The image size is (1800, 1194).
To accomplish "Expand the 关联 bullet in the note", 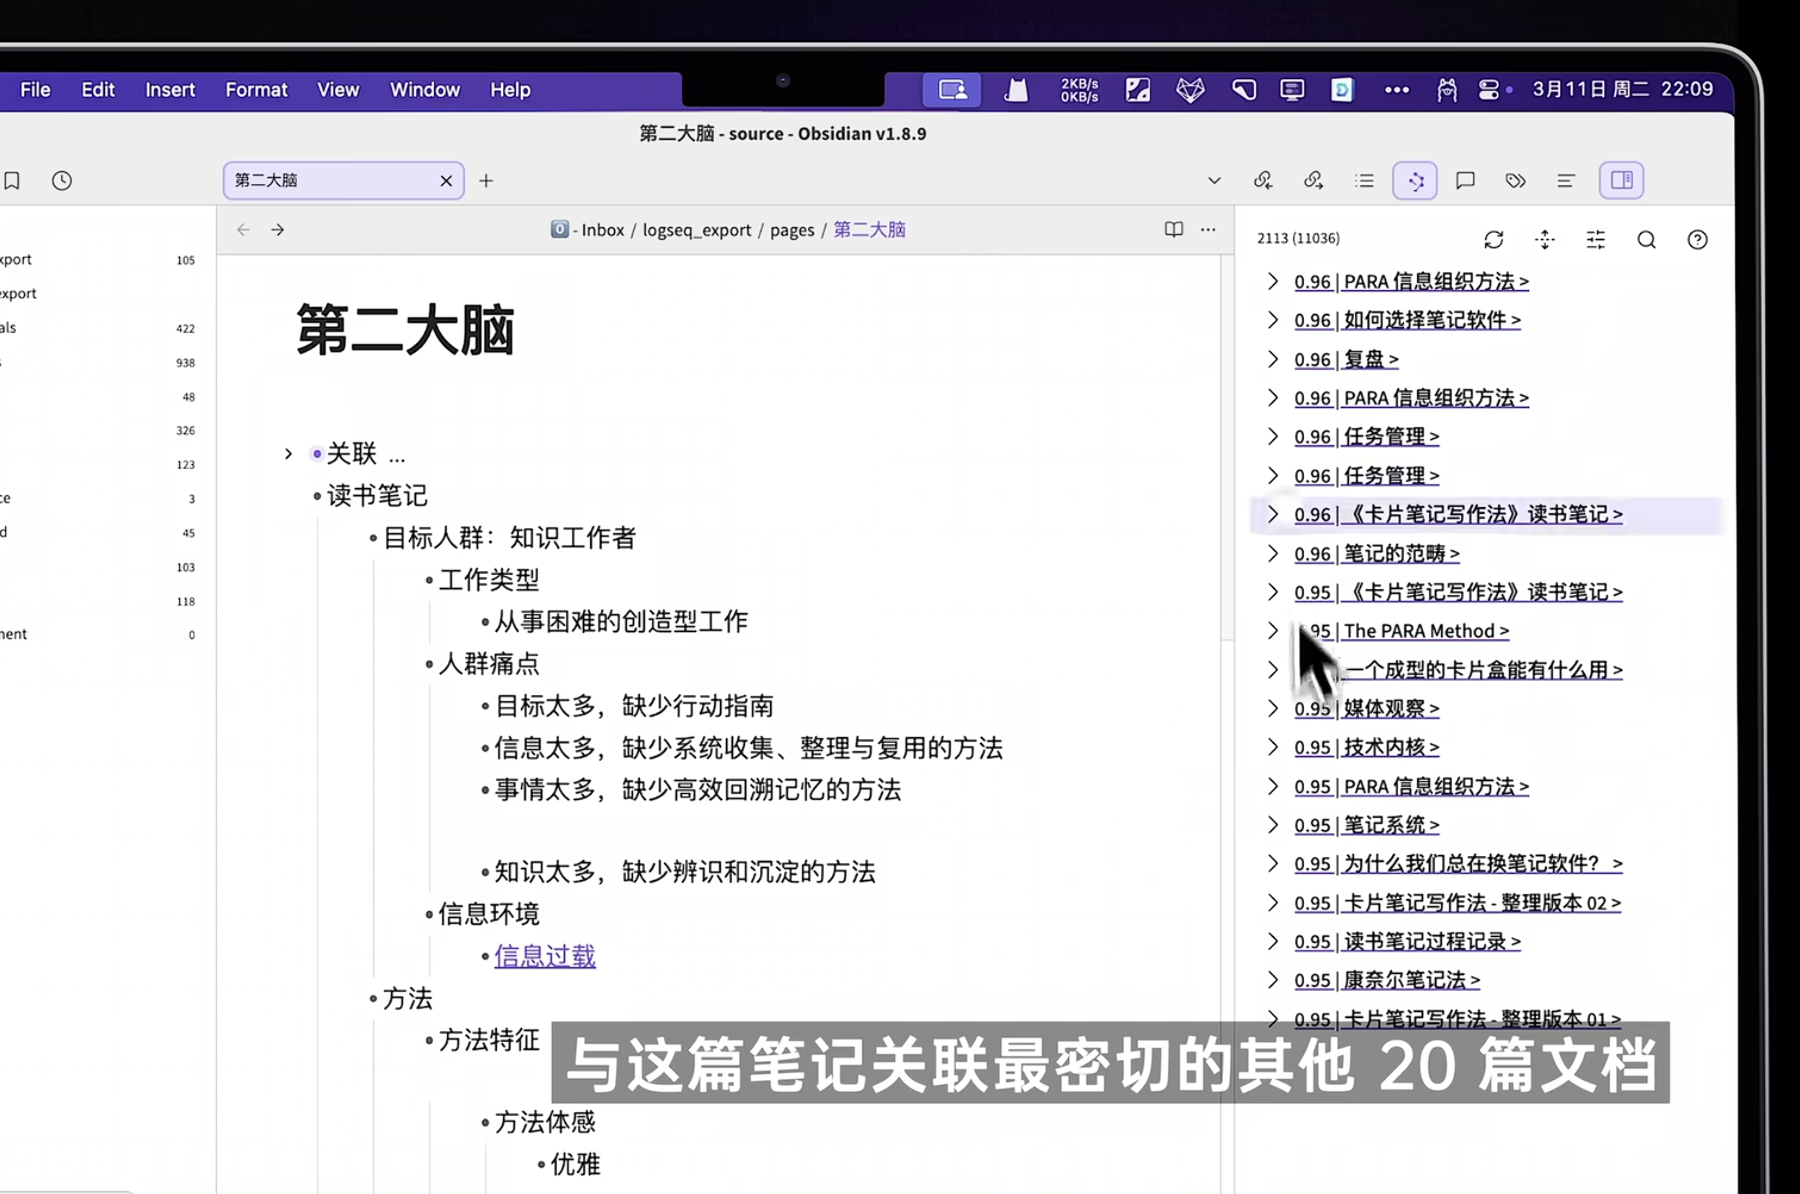I will click(x=288, y=453).
